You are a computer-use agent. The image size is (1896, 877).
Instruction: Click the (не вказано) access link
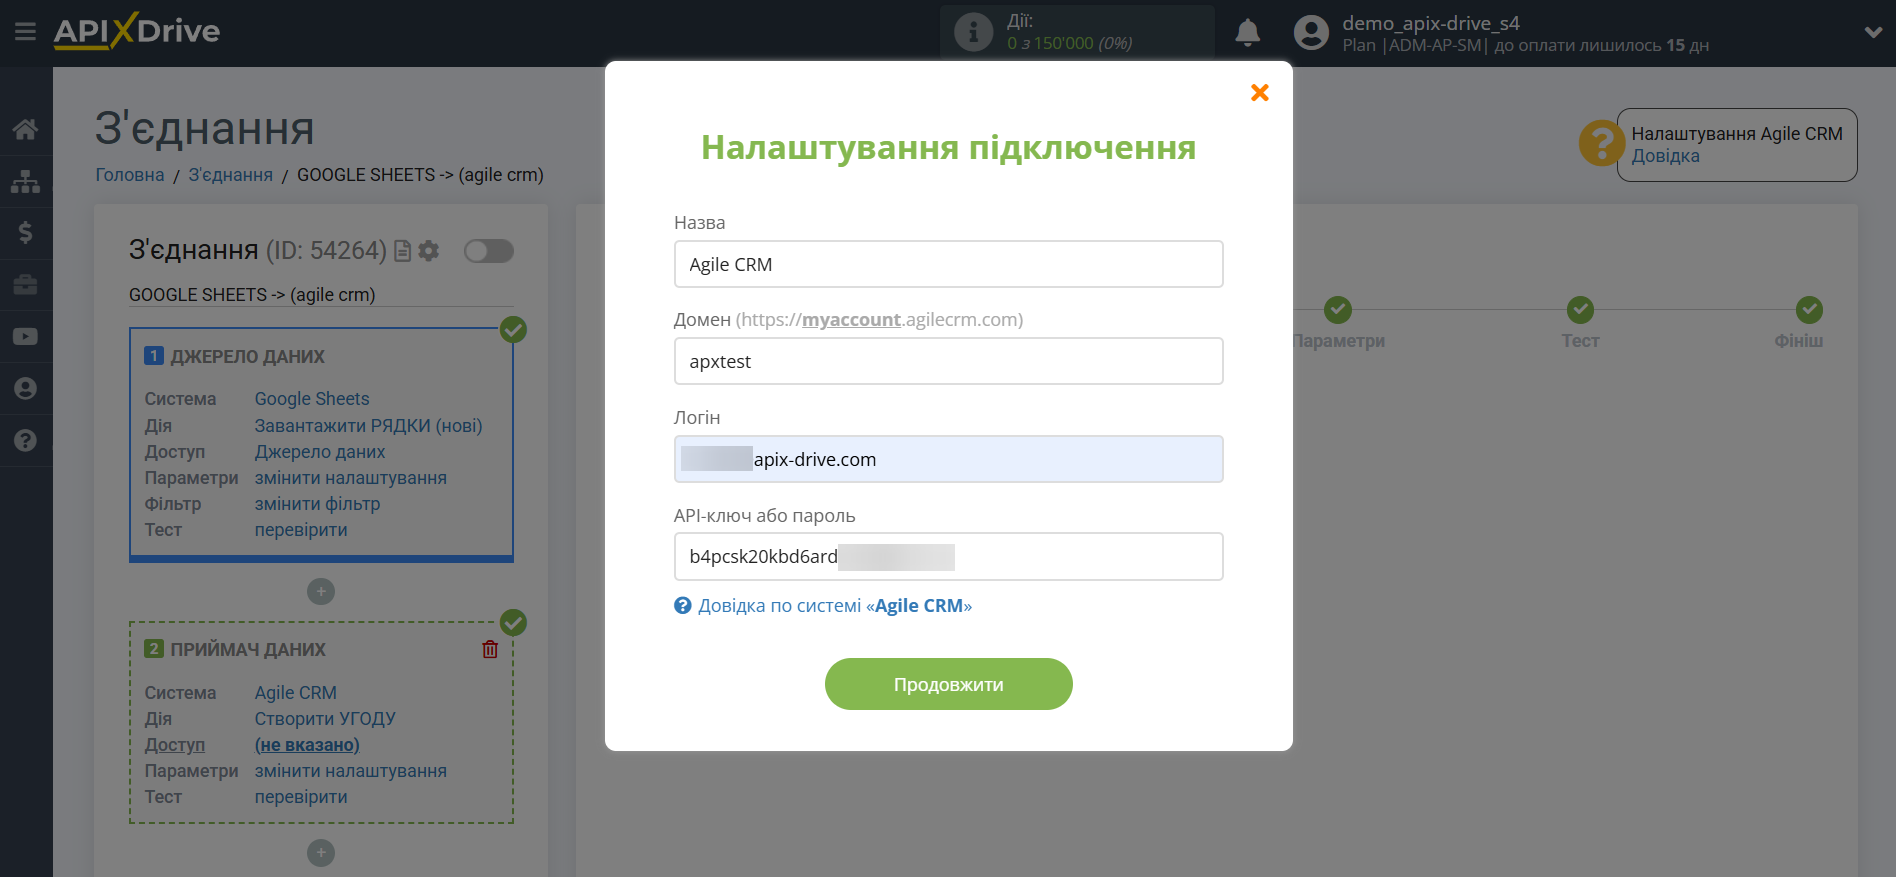click(x=307, y=745)
